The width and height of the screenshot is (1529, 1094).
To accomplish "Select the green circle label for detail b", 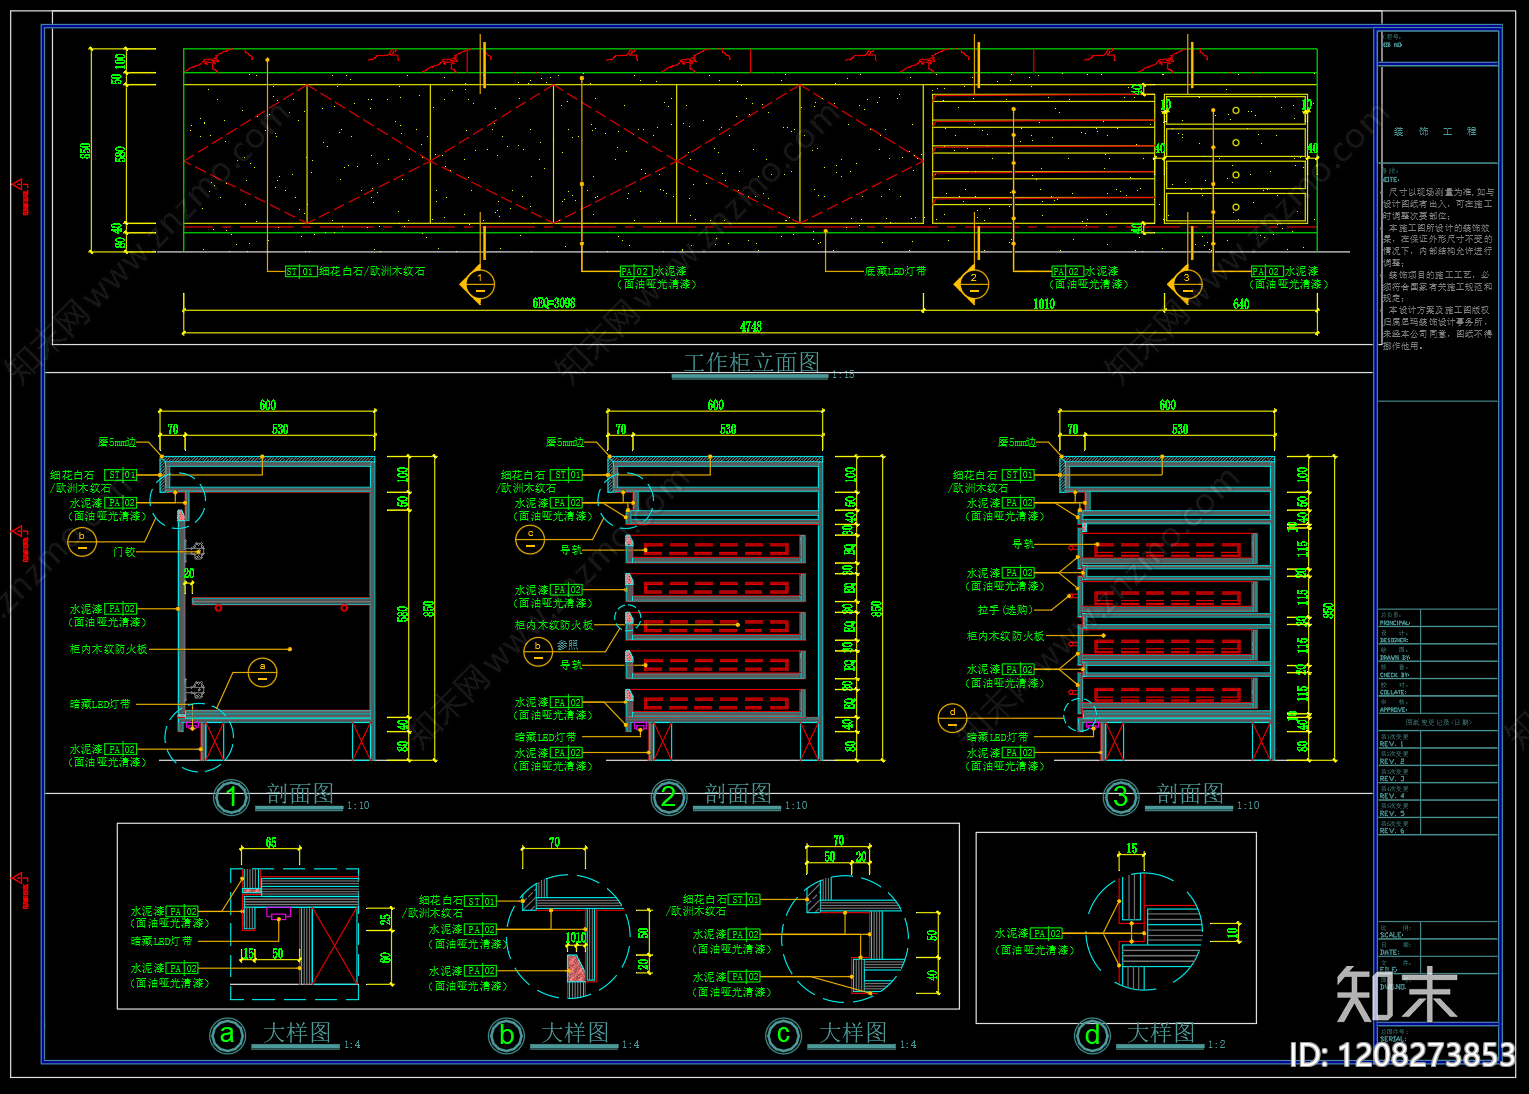I will [x=507, y=1034].
